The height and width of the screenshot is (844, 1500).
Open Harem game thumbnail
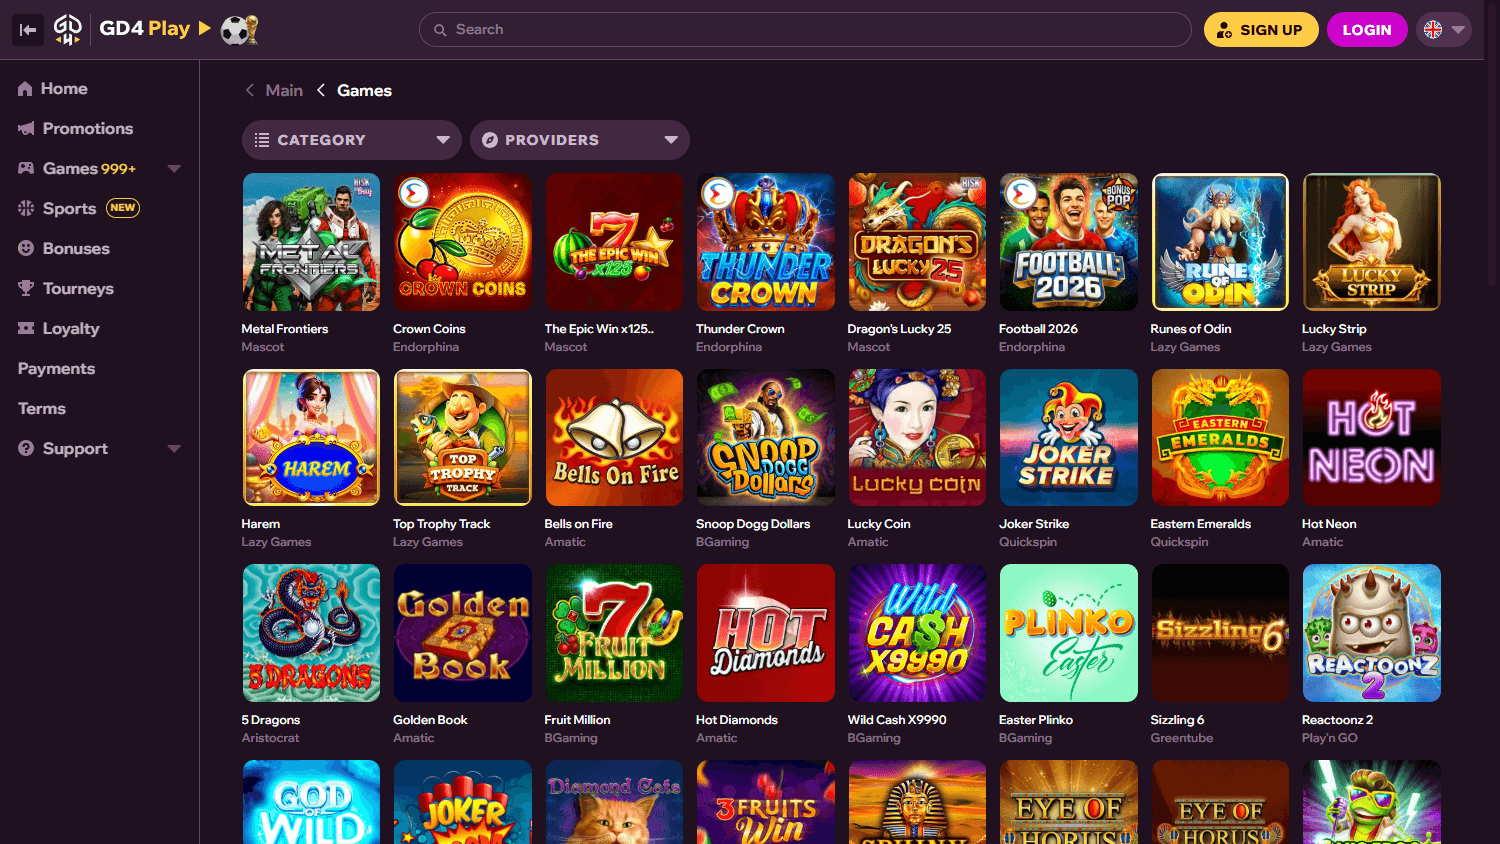[311, 437]
